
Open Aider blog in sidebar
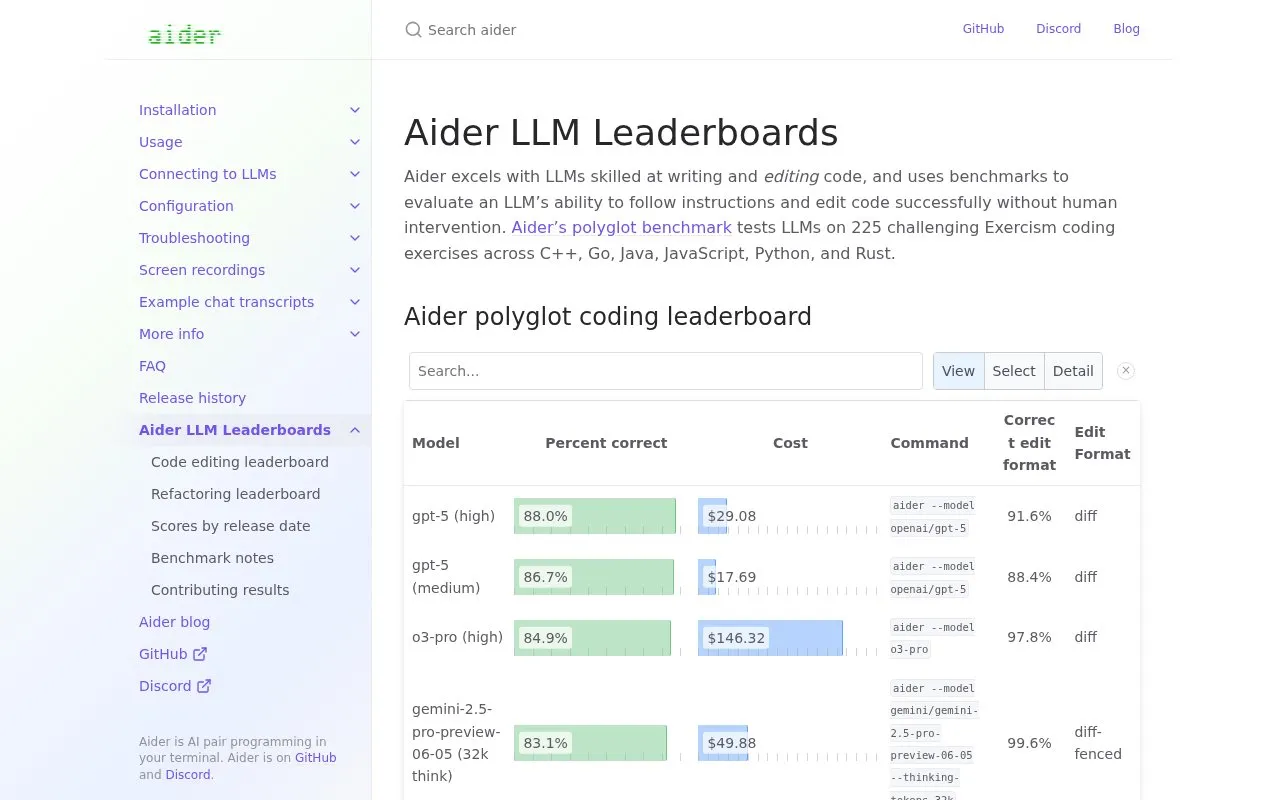point(175,622)
